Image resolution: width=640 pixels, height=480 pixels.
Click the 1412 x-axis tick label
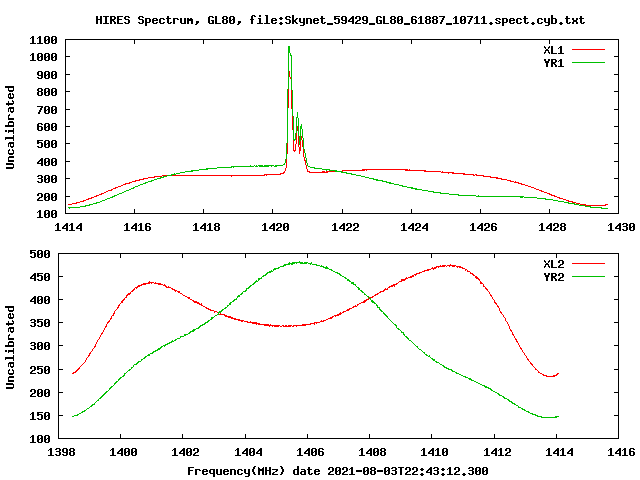pos(497,452)
